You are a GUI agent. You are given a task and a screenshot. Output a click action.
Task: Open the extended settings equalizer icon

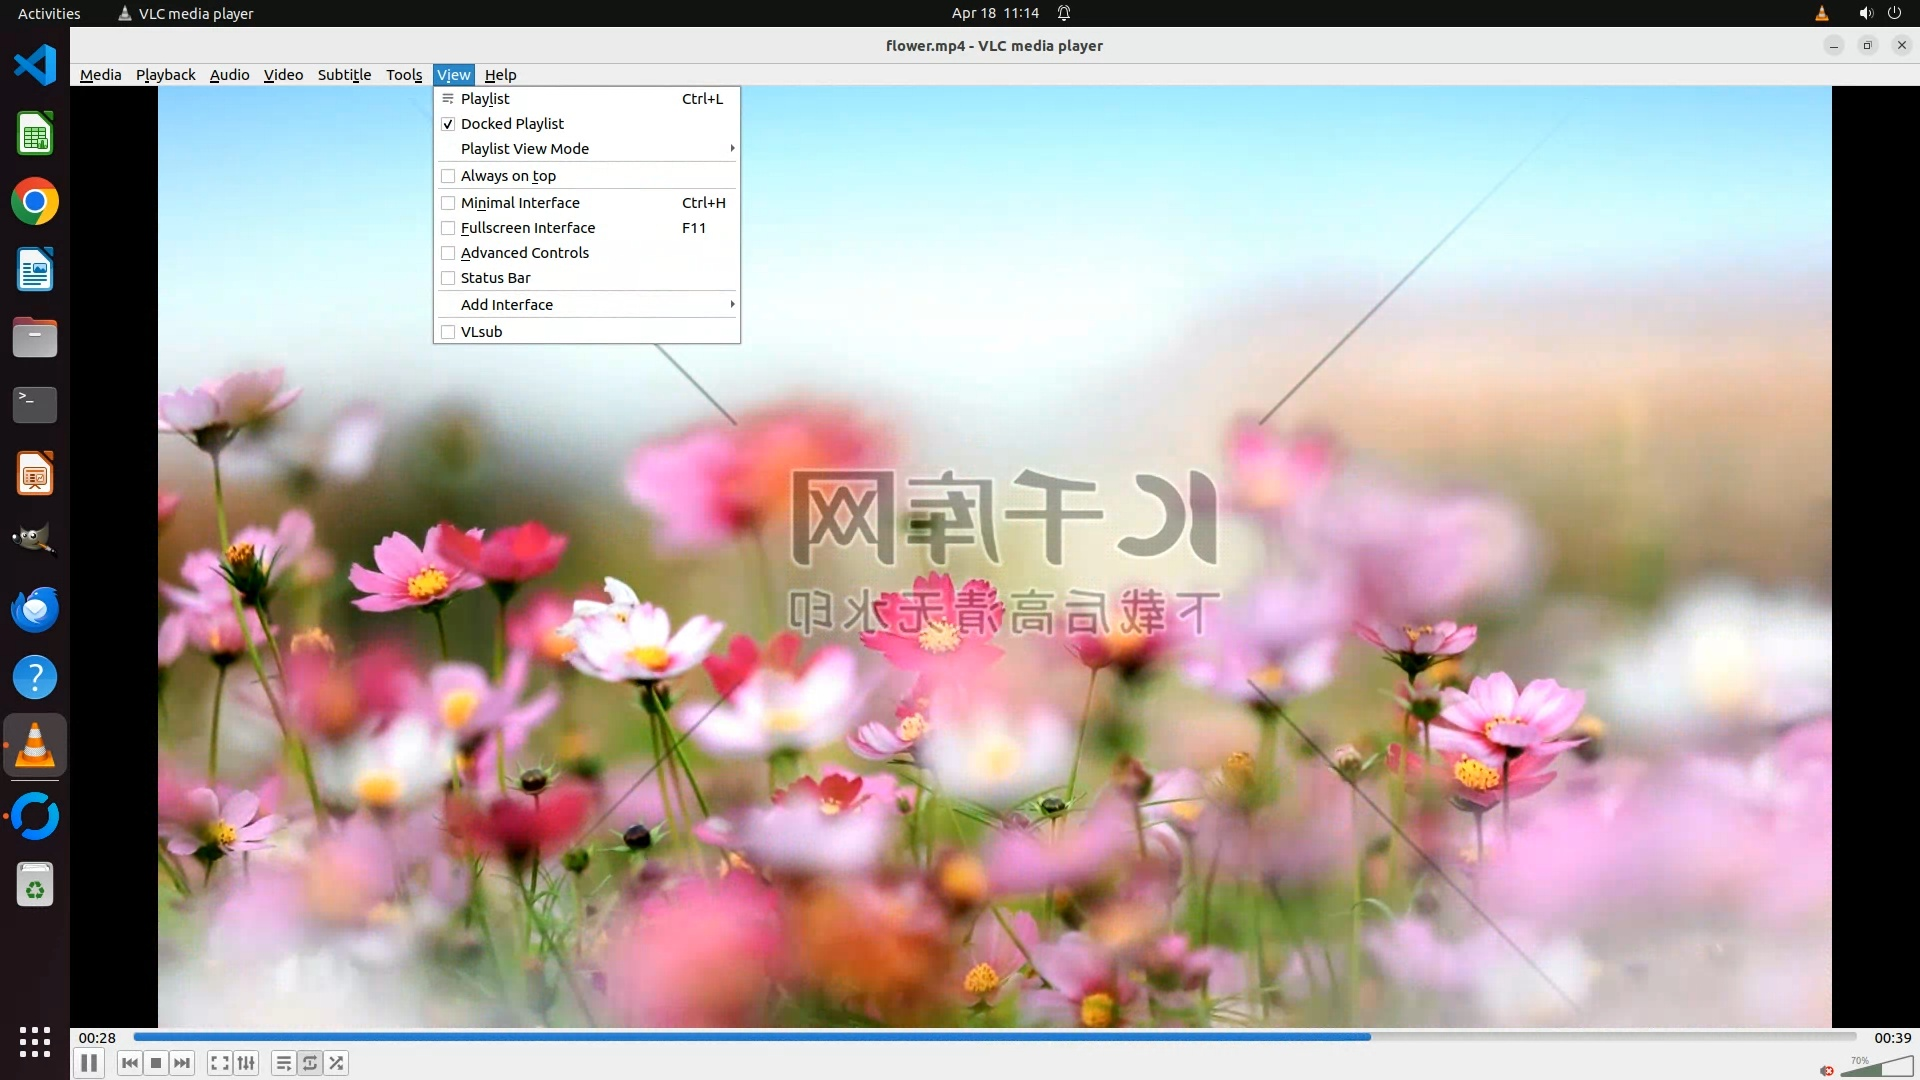(246, 1063)
